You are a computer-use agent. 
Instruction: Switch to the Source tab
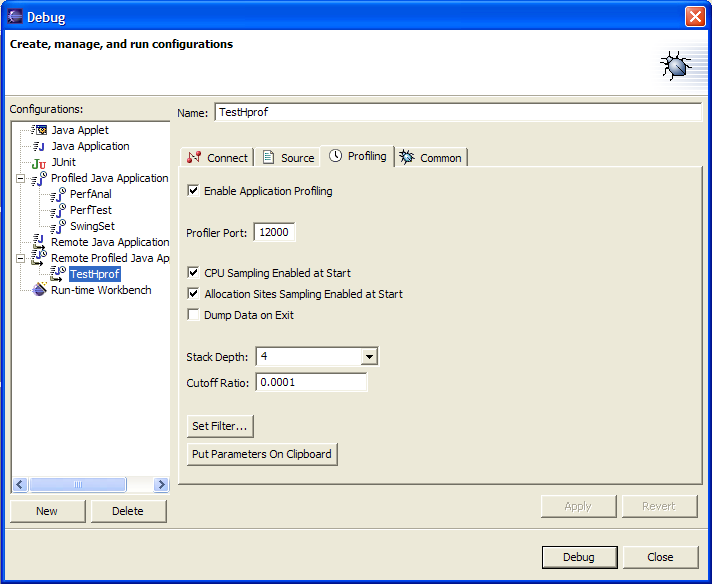click(x=288, y=158)
